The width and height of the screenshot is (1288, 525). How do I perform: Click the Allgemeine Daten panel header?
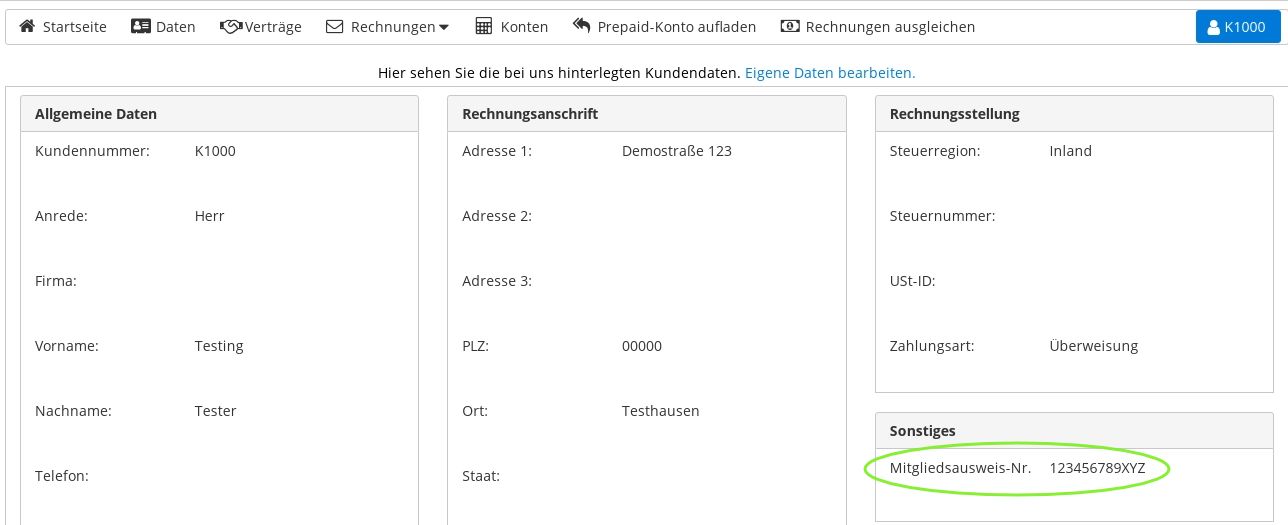[96, 114]
